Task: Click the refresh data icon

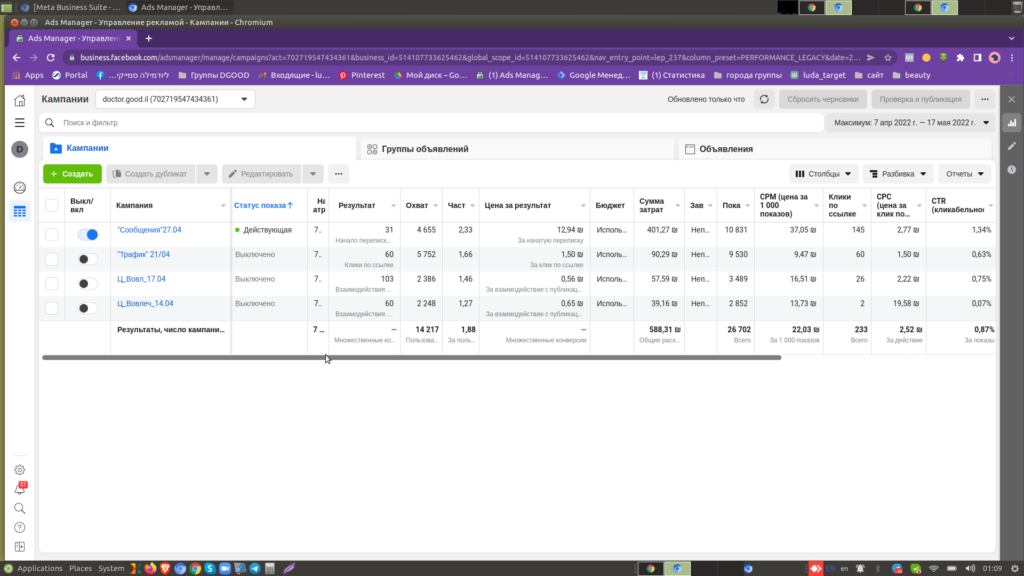Action: [x=764, y=99]
